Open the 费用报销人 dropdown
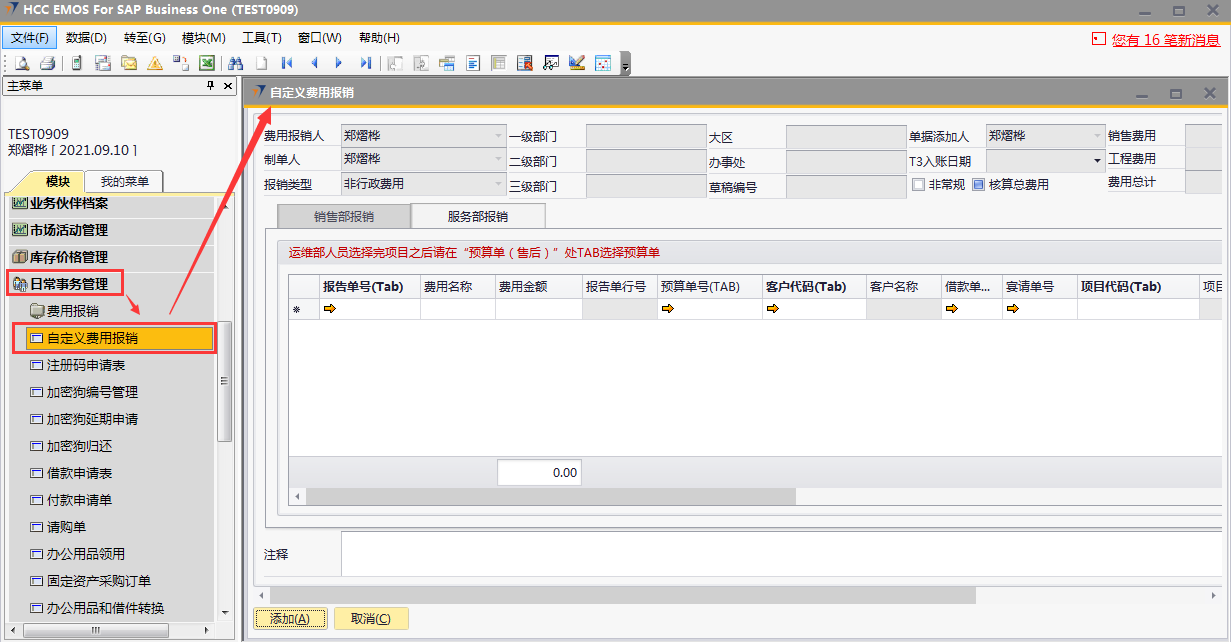Screen dimensions: 1231x642 point(497,136)
